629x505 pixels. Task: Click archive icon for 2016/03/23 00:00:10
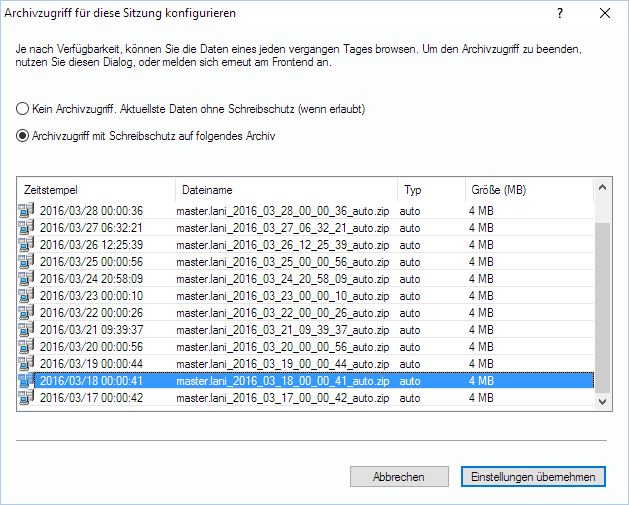point(26,295)
